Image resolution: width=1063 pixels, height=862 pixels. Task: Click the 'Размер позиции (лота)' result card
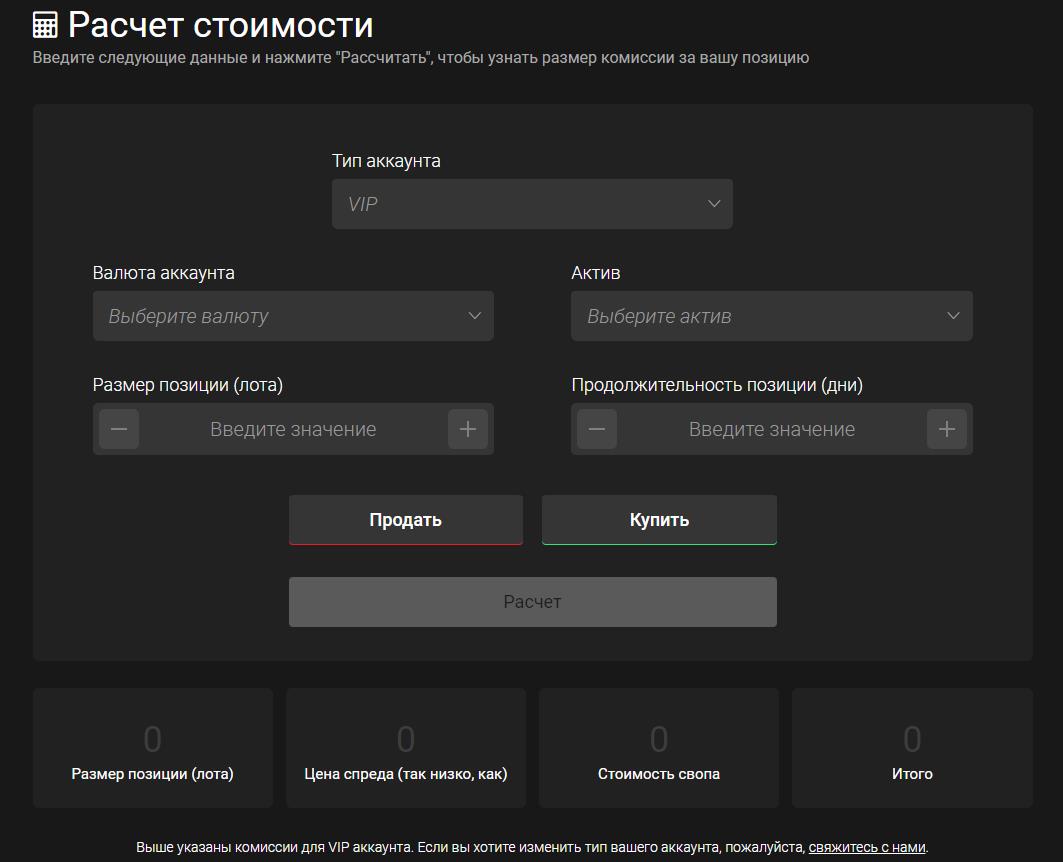(152, 747)
